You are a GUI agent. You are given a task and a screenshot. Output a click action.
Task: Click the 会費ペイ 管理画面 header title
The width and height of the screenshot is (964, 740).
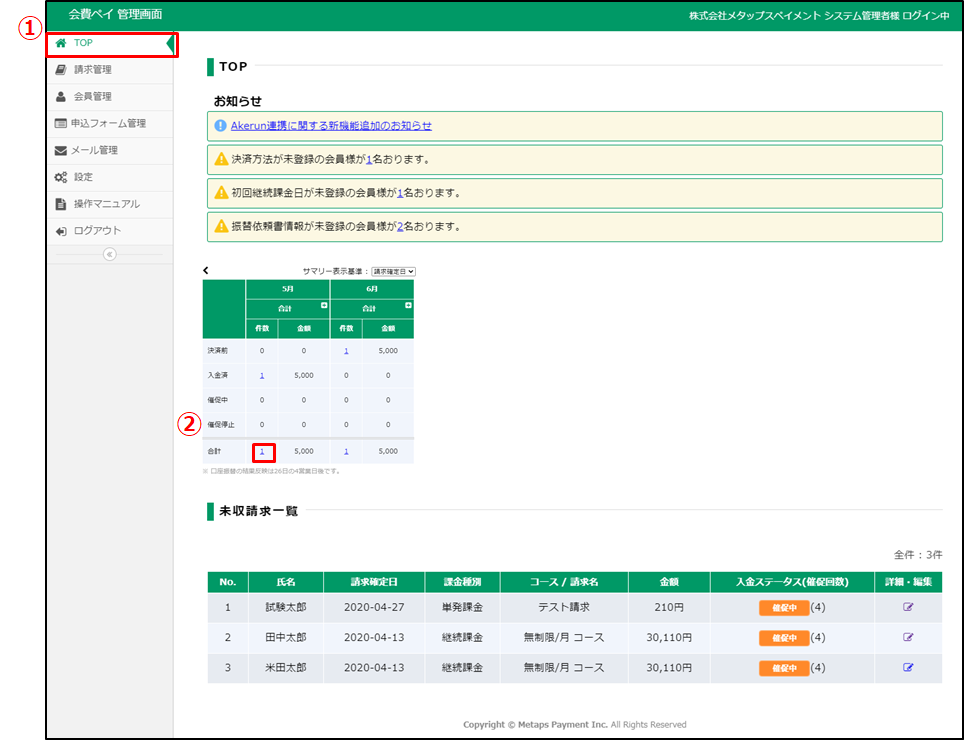[x=115, y=15]
